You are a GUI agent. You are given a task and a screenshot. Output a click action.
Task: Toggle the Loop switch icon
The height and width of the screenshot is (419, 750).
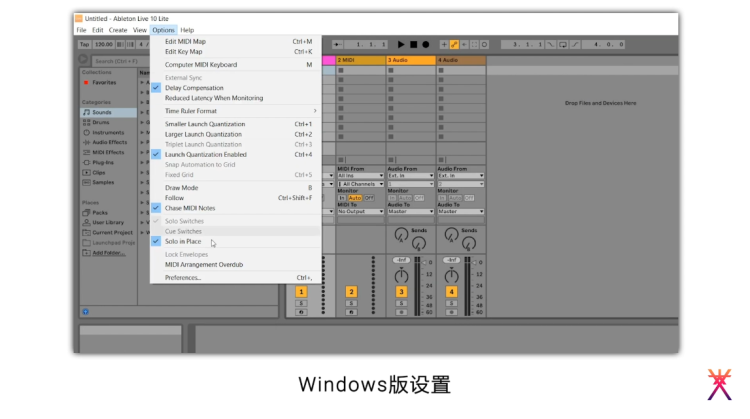(x=563, y=44)
